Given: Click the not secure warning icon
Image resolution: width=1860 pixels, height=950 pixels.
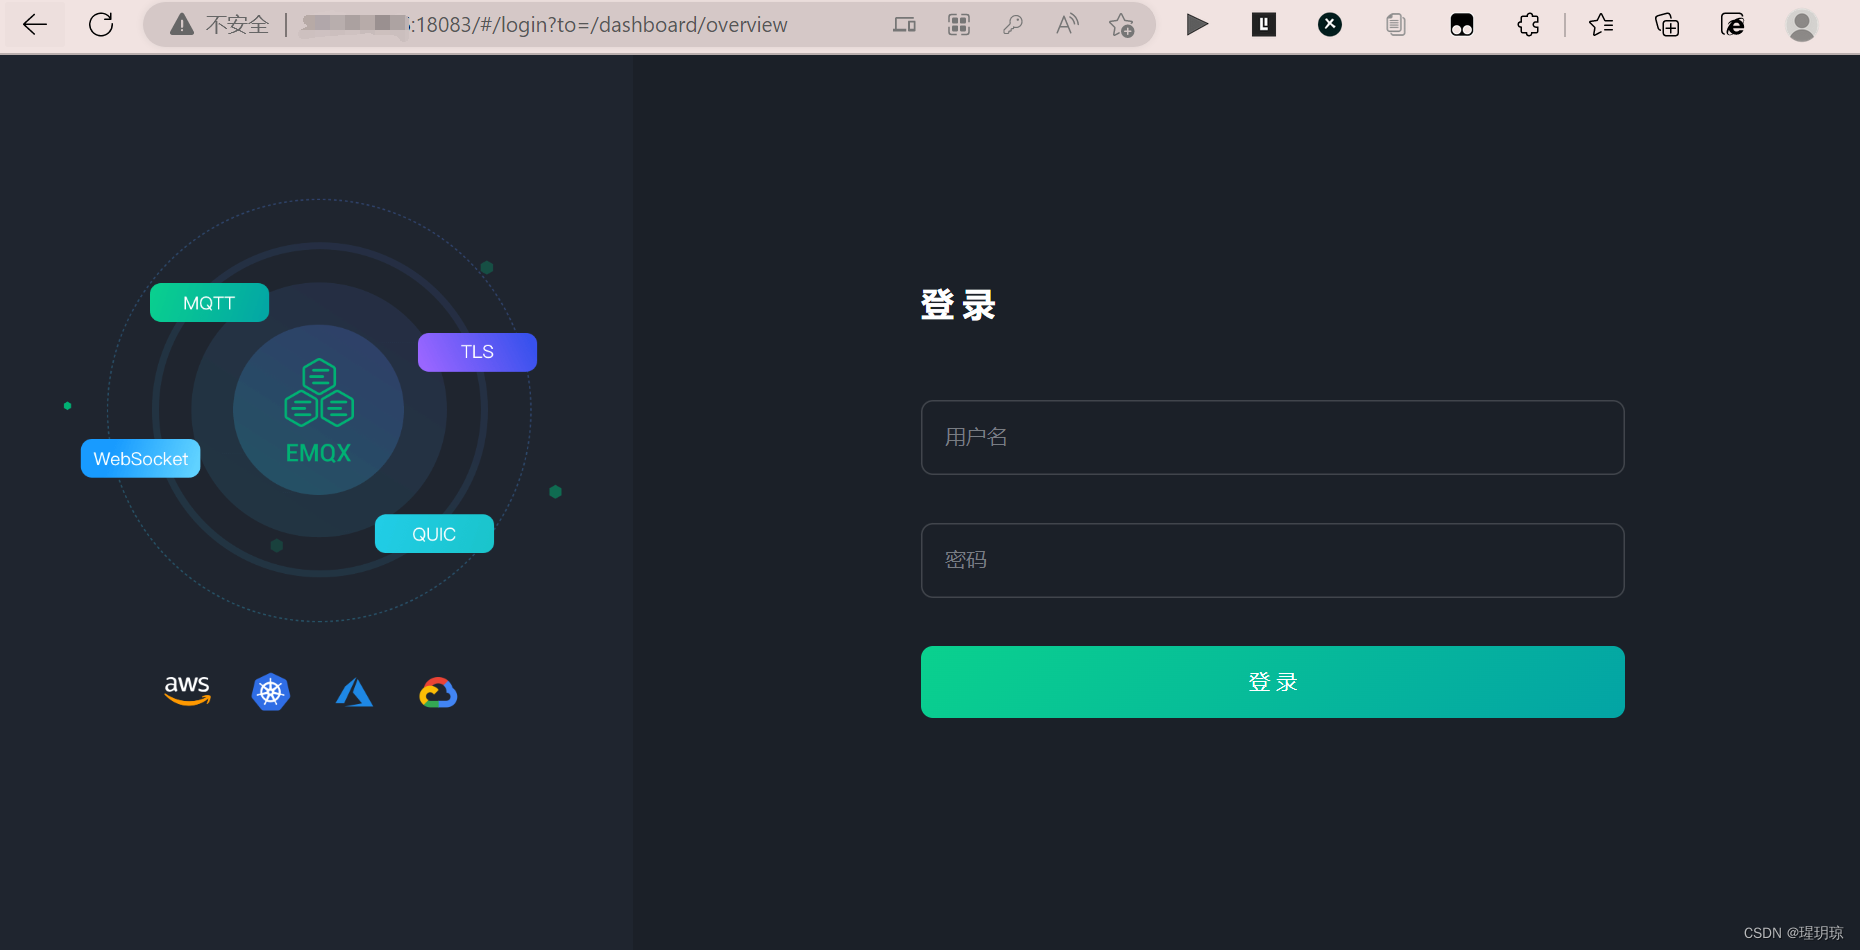Looking at the screenshot, I should coord(181,25).
